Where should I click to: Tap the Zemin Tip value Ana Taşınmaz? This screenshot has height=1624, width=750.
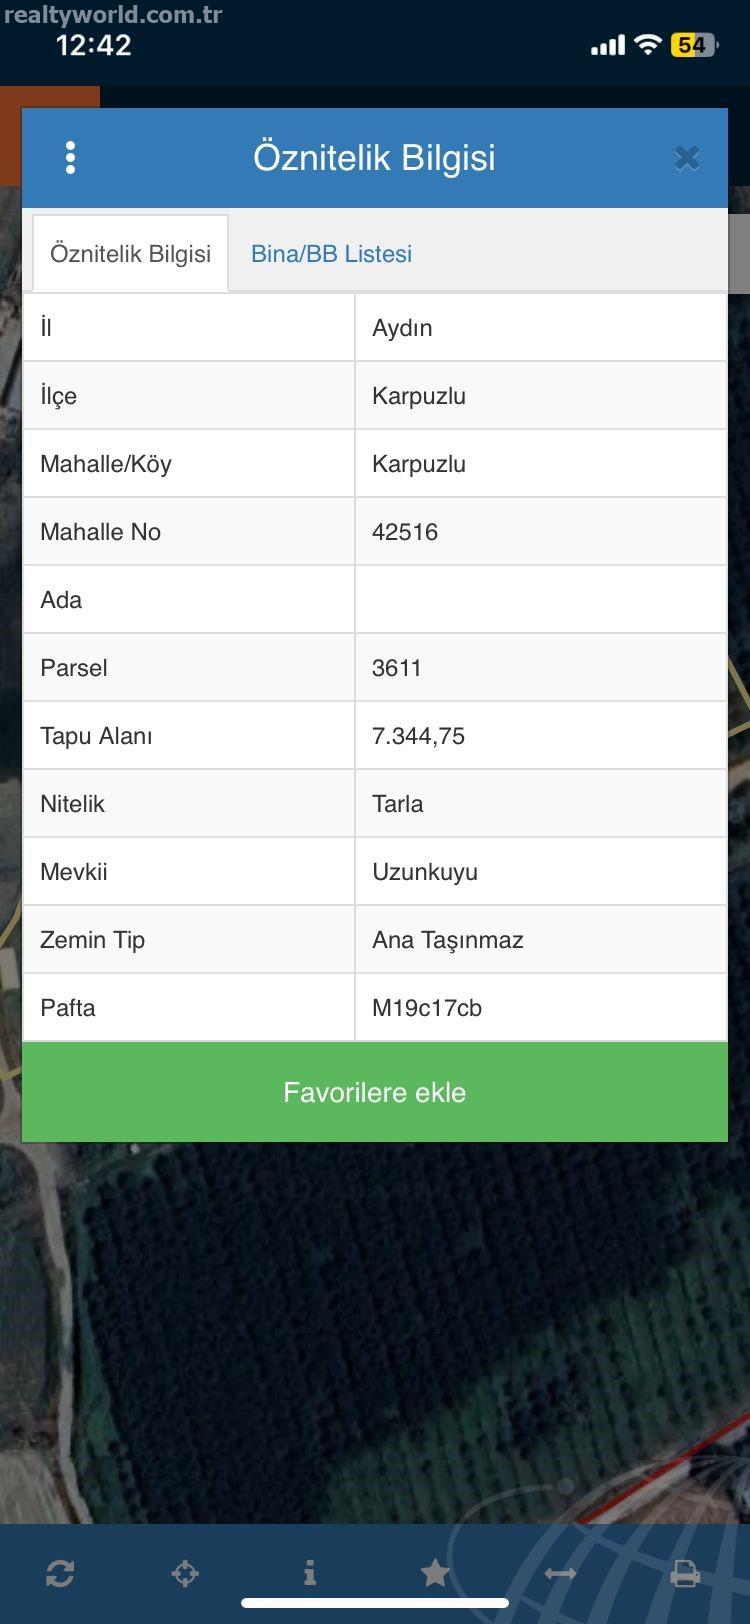pyautogui.click(x=448, y=940)
